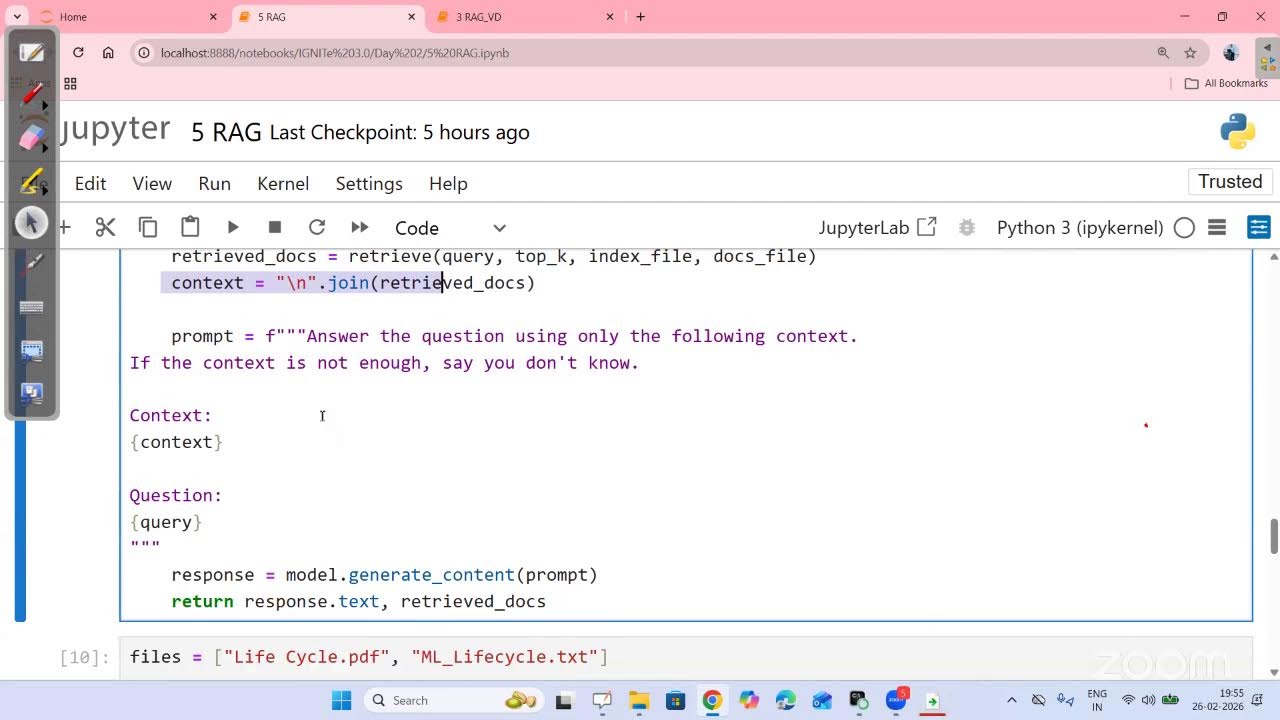Open Google Chrome from the taskbar

[x=712, y=700]
